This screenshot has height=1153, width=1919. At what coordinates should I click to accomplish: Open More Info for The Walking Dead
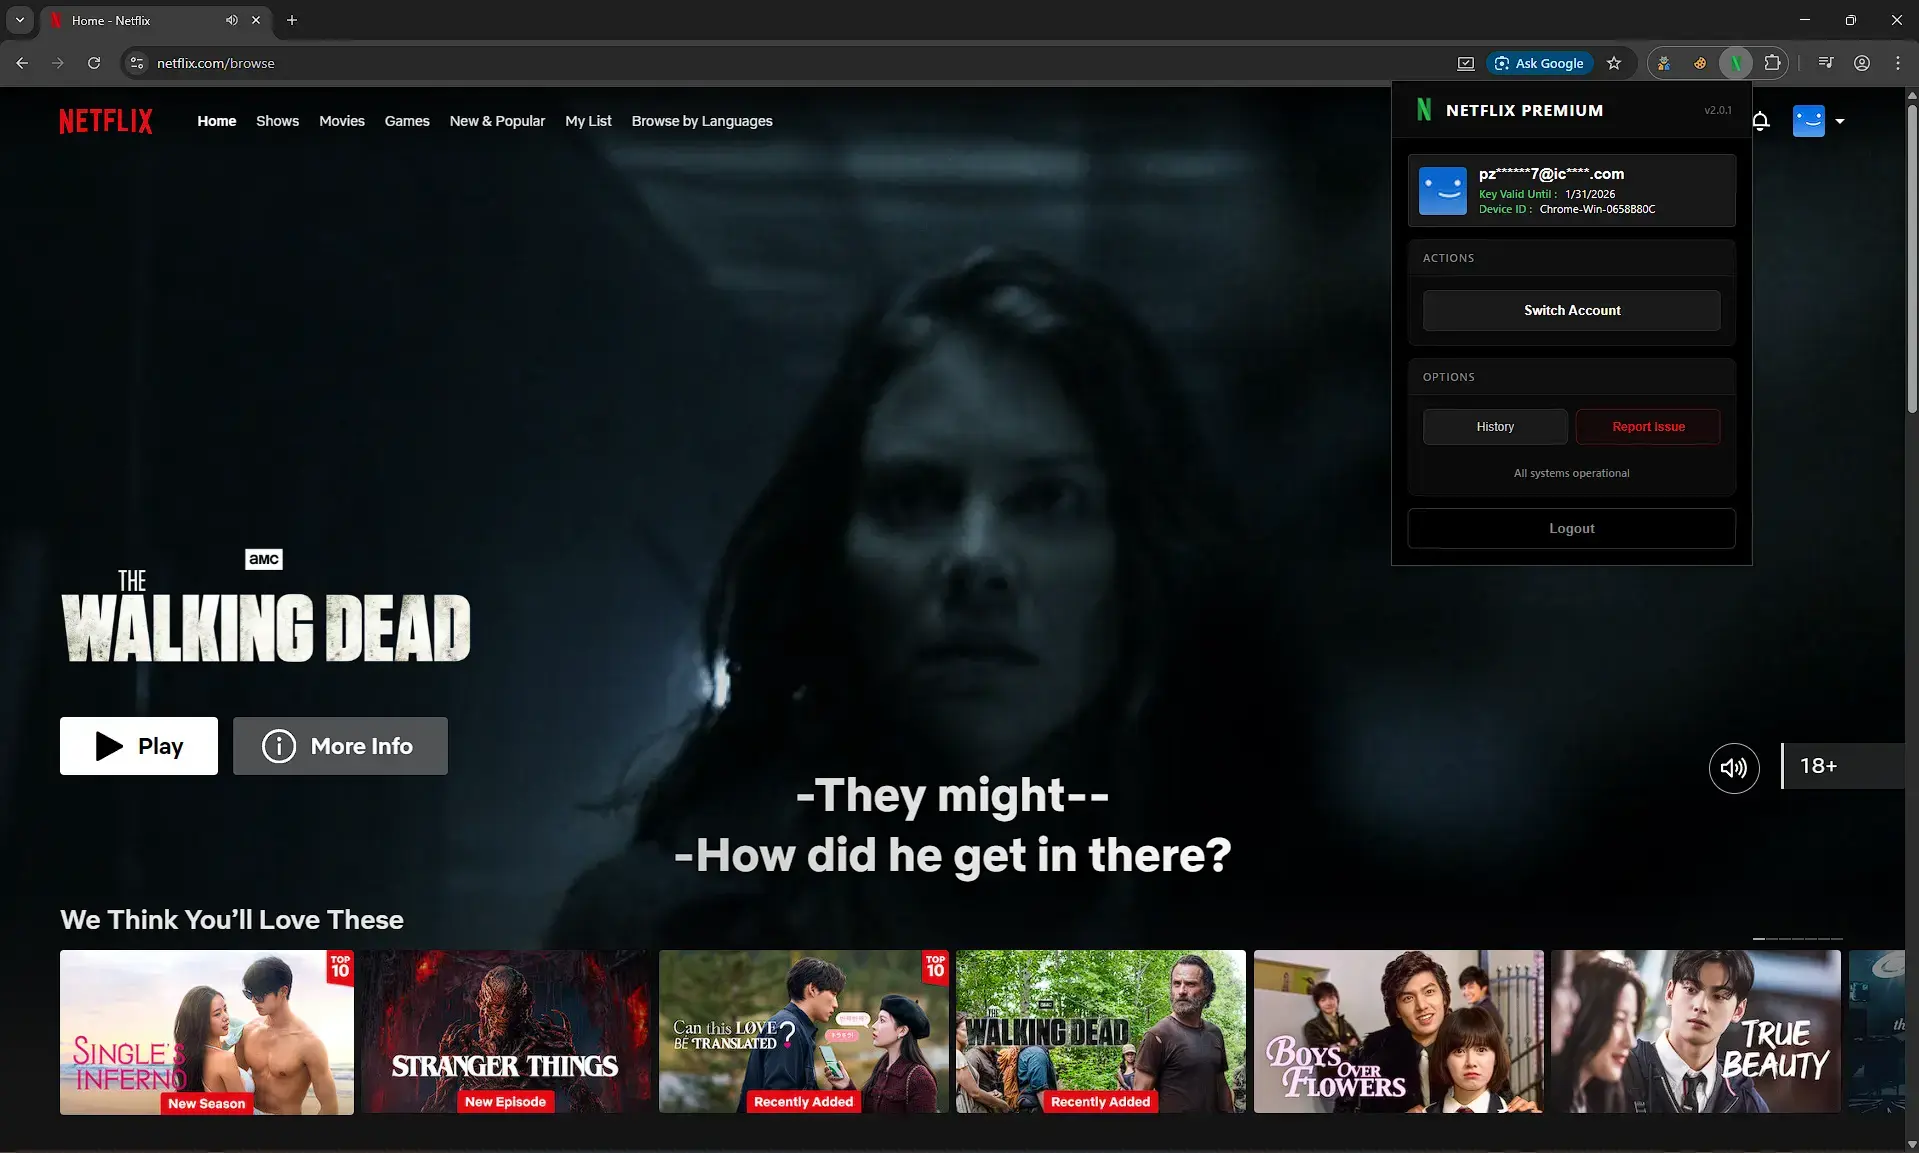click(x=340, y=746)
